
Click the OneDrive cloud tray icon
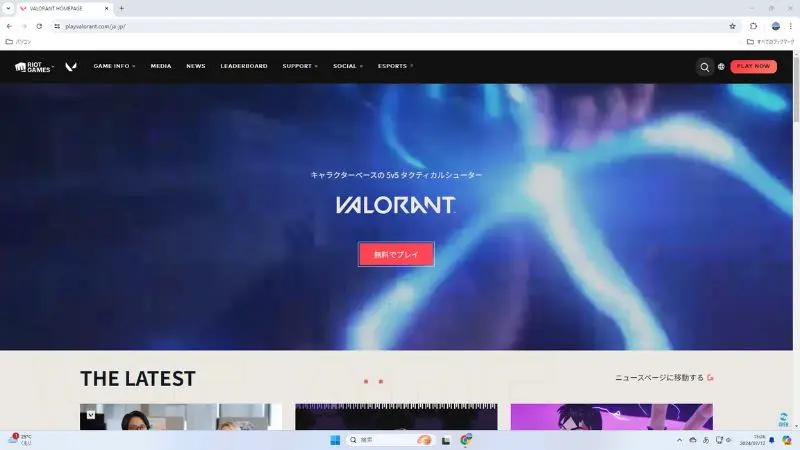[x=693, y=440]
